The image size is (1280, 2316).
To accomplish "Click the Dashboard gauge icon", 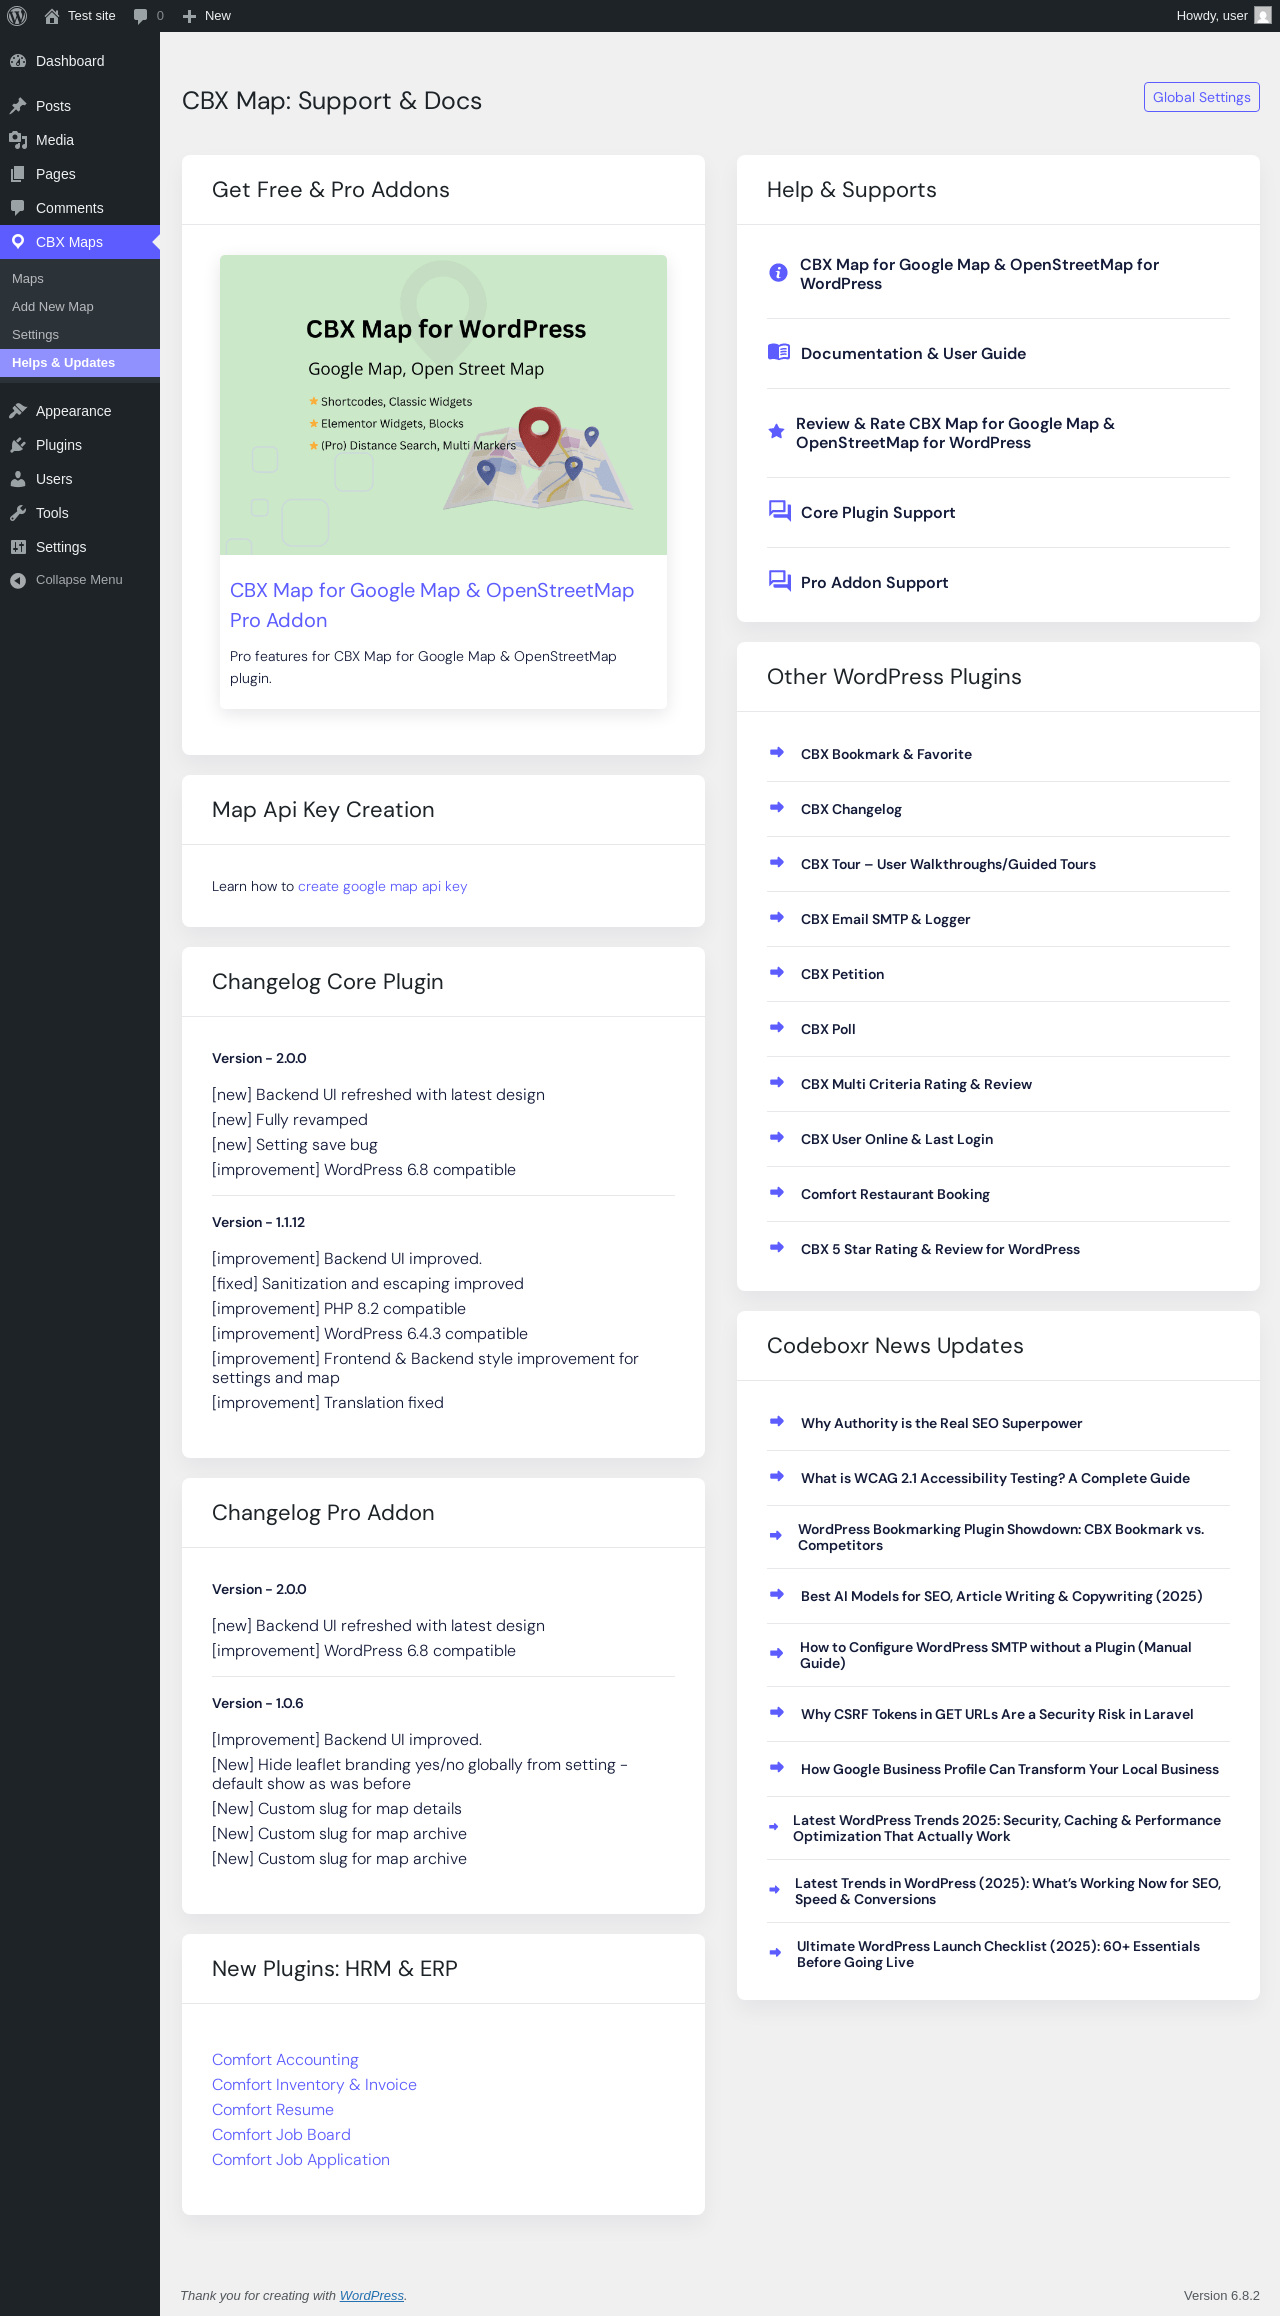I will pos(18,61).
